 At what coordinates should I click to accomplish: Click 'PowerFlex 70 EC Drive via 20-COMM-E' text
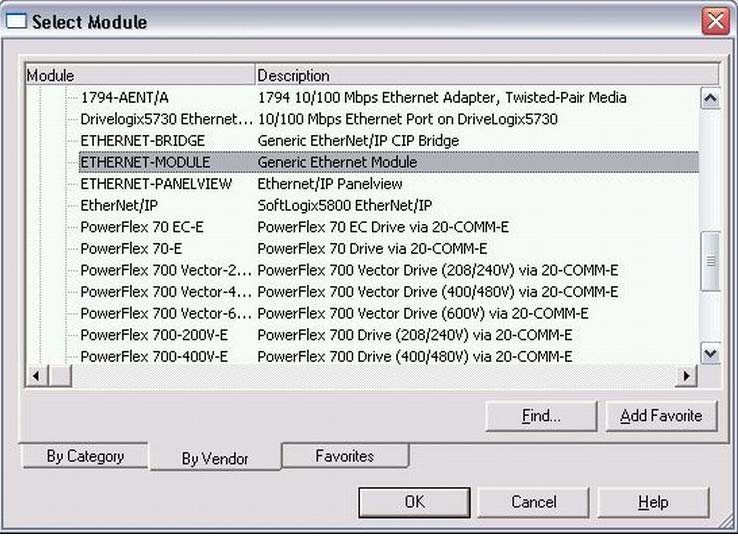[x=383, y=227]
